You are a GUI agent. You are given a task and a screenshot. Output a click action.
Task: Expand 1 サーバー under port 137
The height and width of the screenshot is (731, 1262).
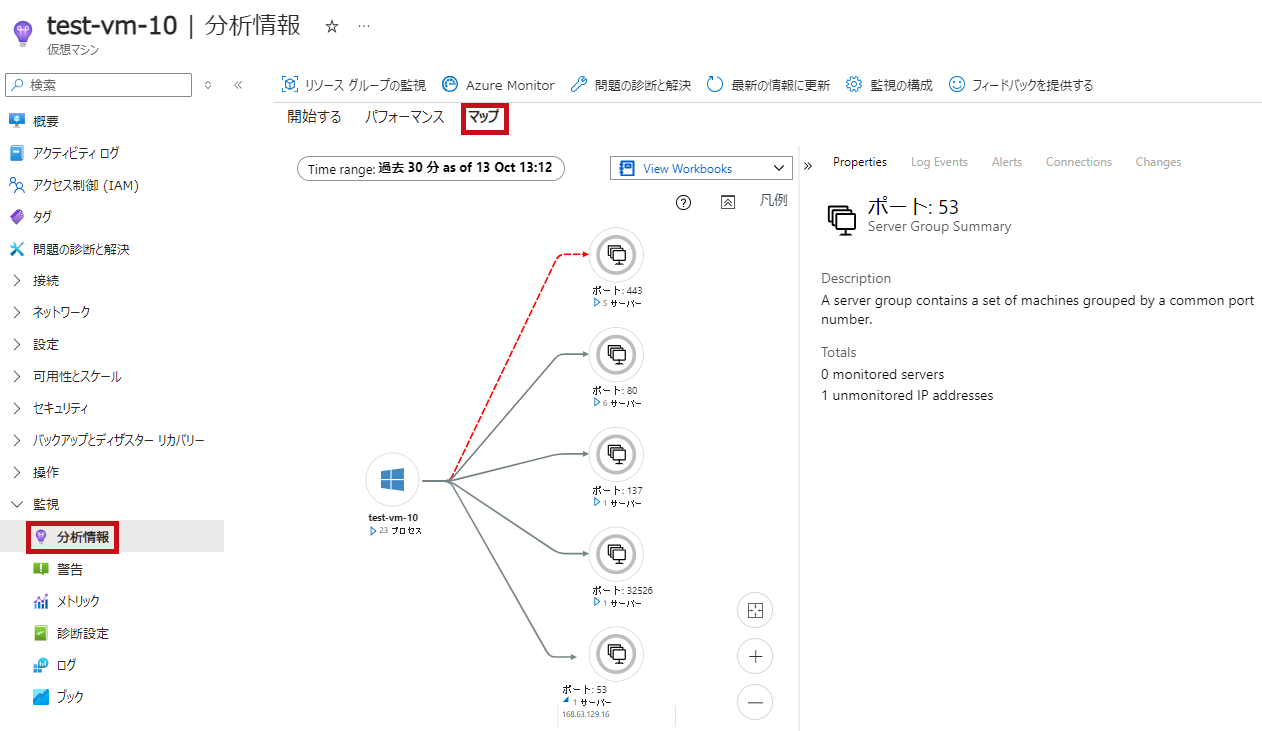coord(616,503)
